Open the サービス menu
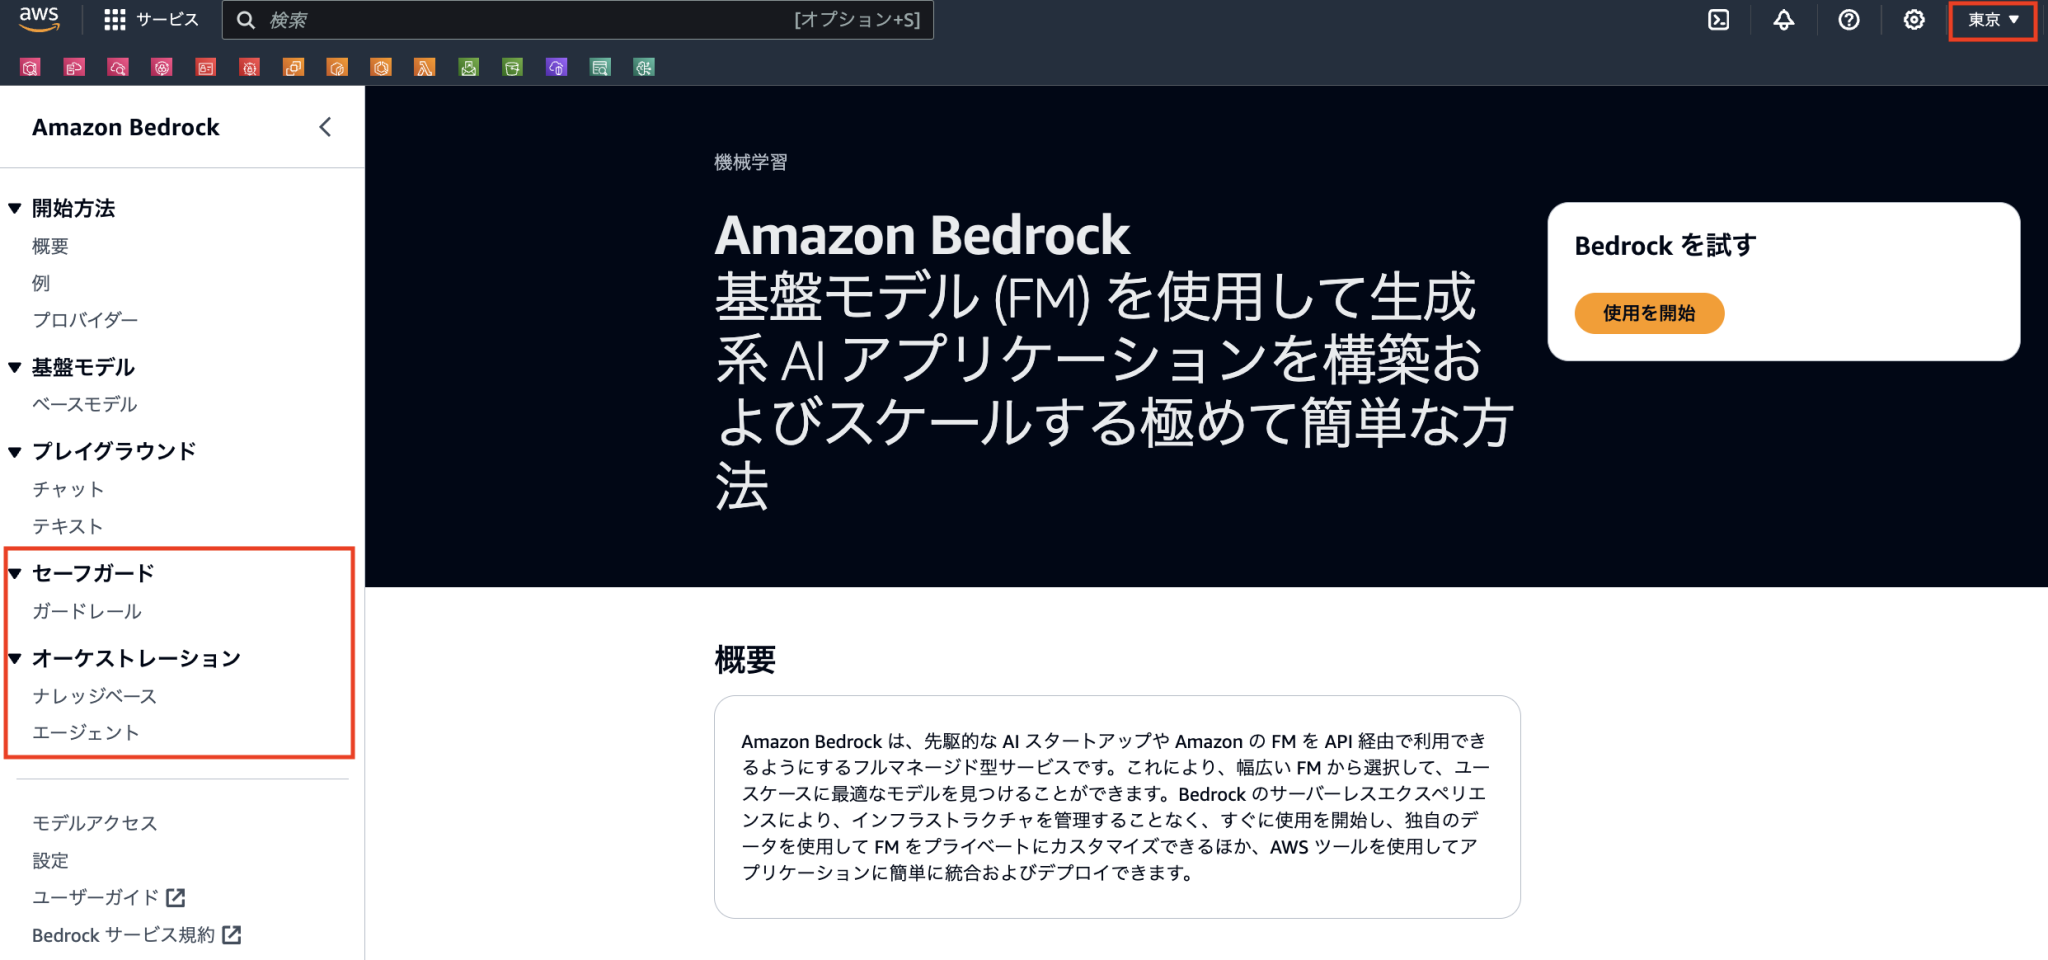The width and height of the screenshot is (2048, 960). click(167, 19)
